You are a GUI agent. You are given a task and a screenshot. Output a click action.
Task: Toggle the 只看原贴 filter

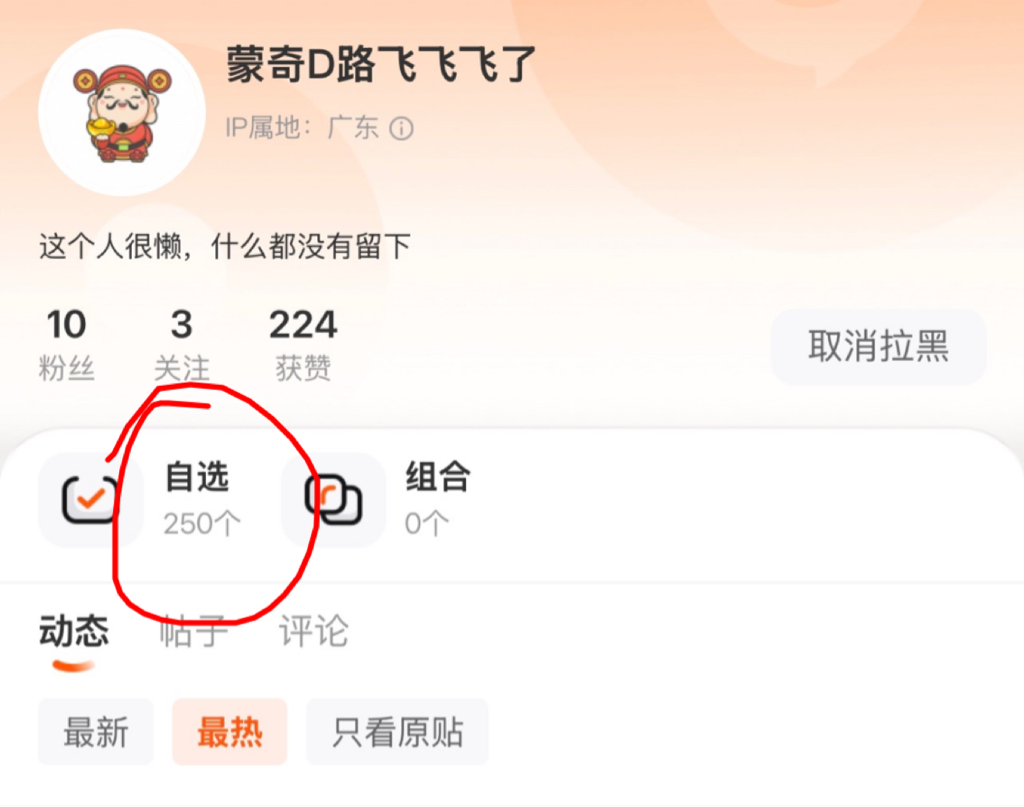[x=397, y=731]
